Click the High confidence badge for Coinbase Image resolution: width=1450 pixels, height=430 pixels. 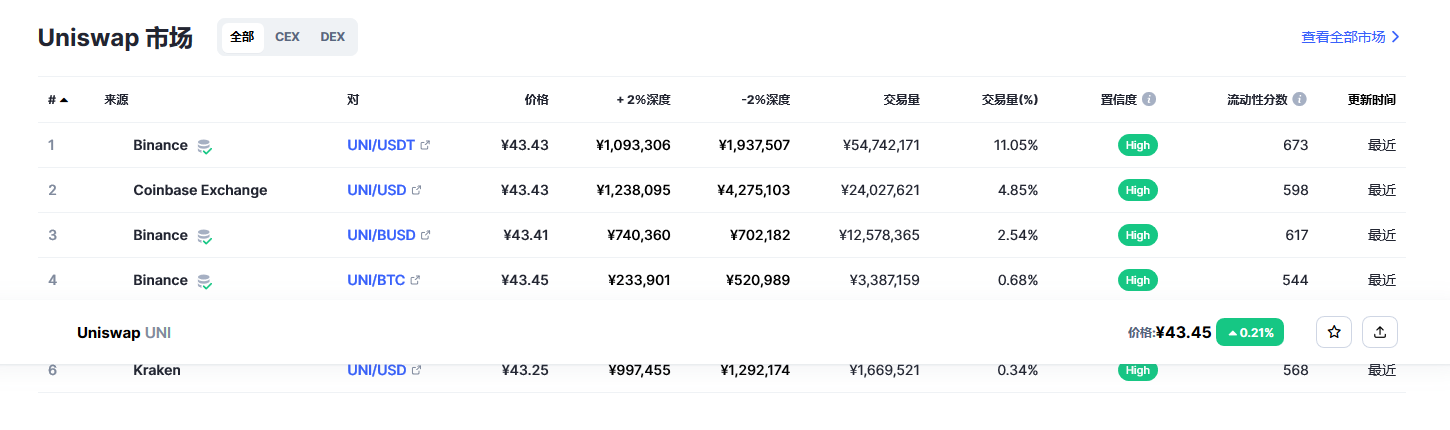tap(1138, 190)
